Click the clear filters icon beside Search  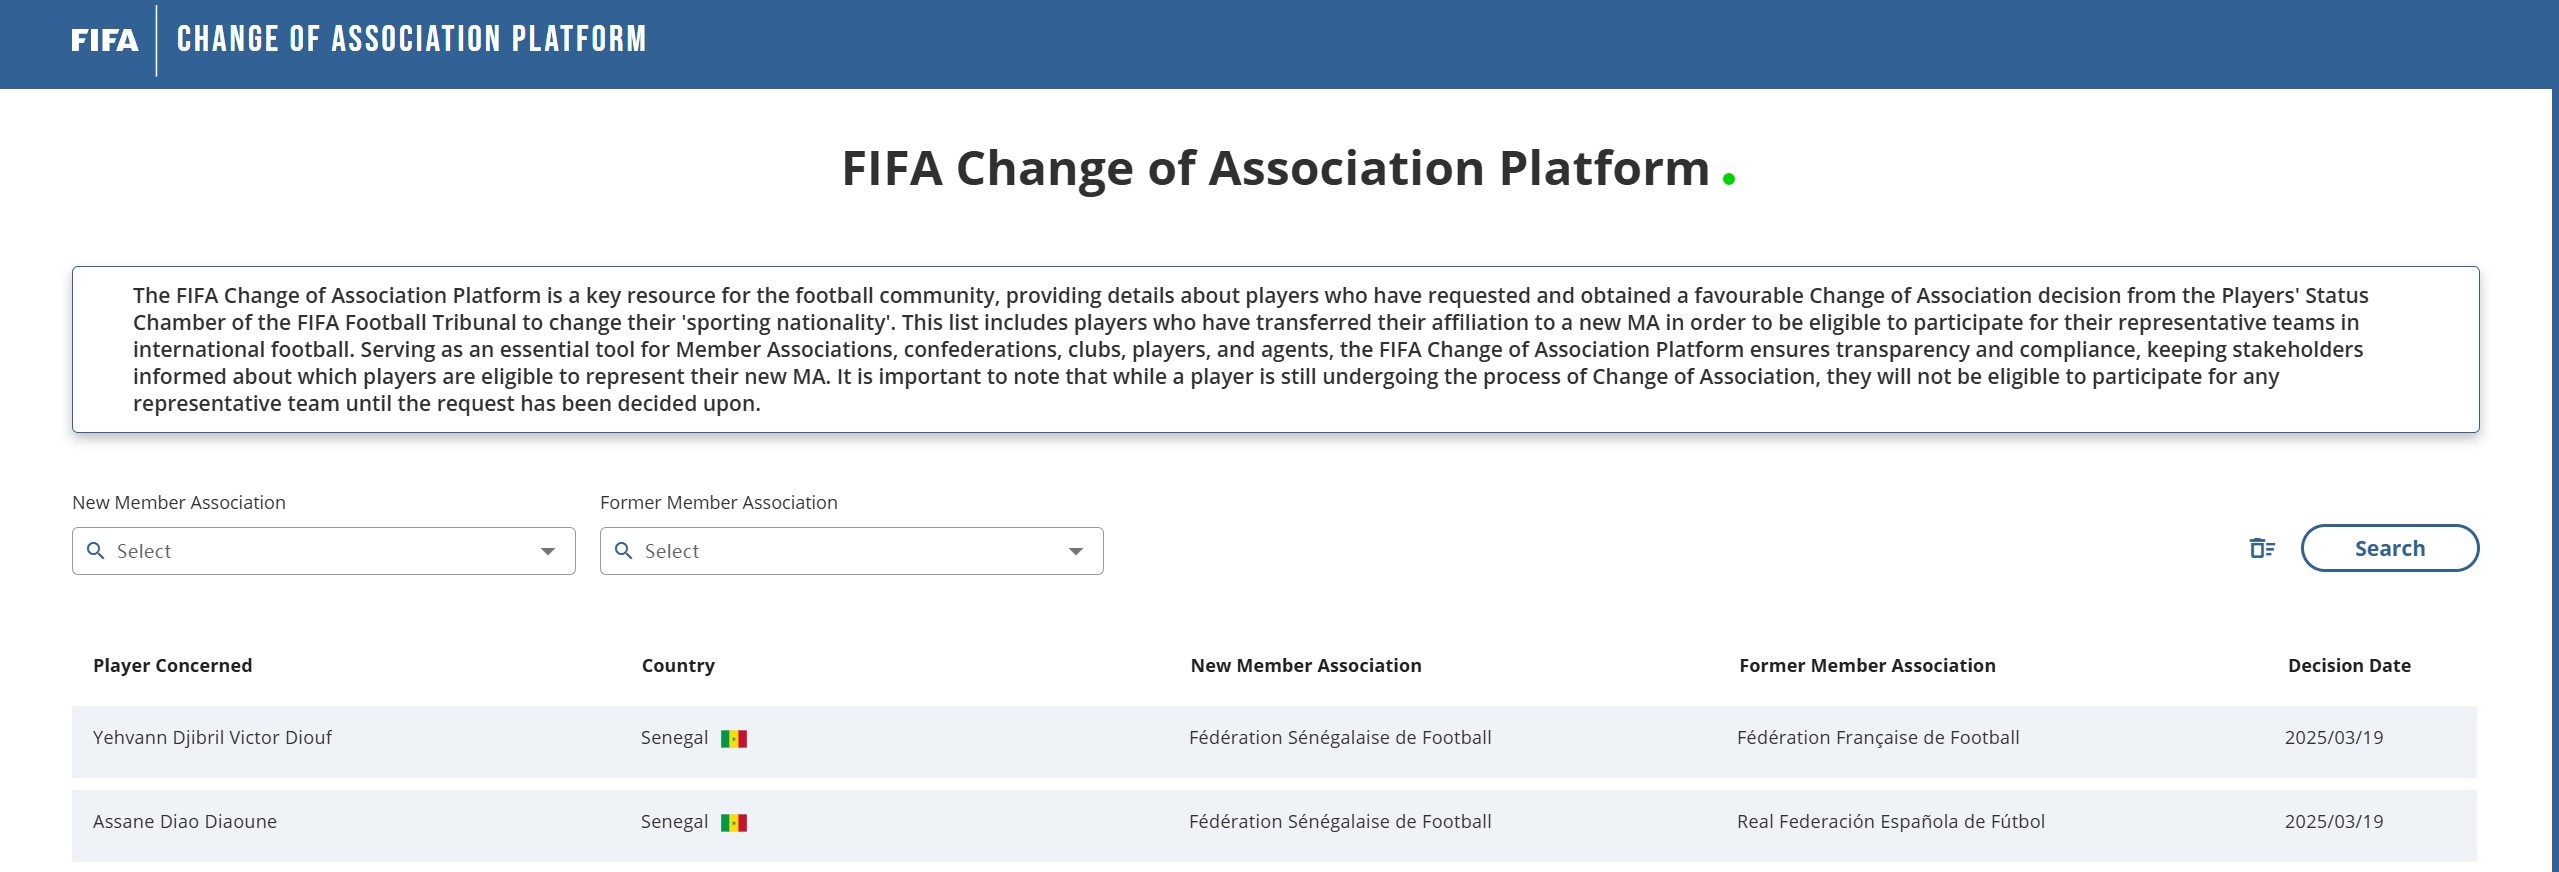[x=2262, y=548]
